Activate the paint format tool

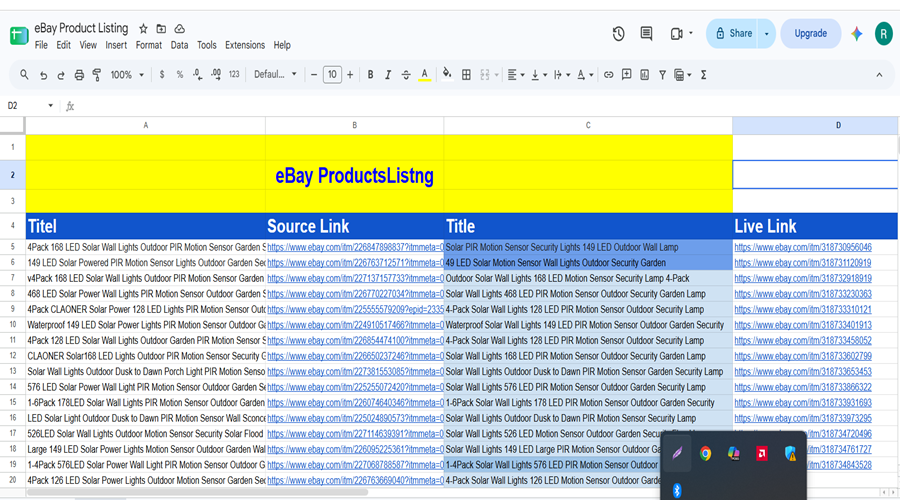[97, 75]
